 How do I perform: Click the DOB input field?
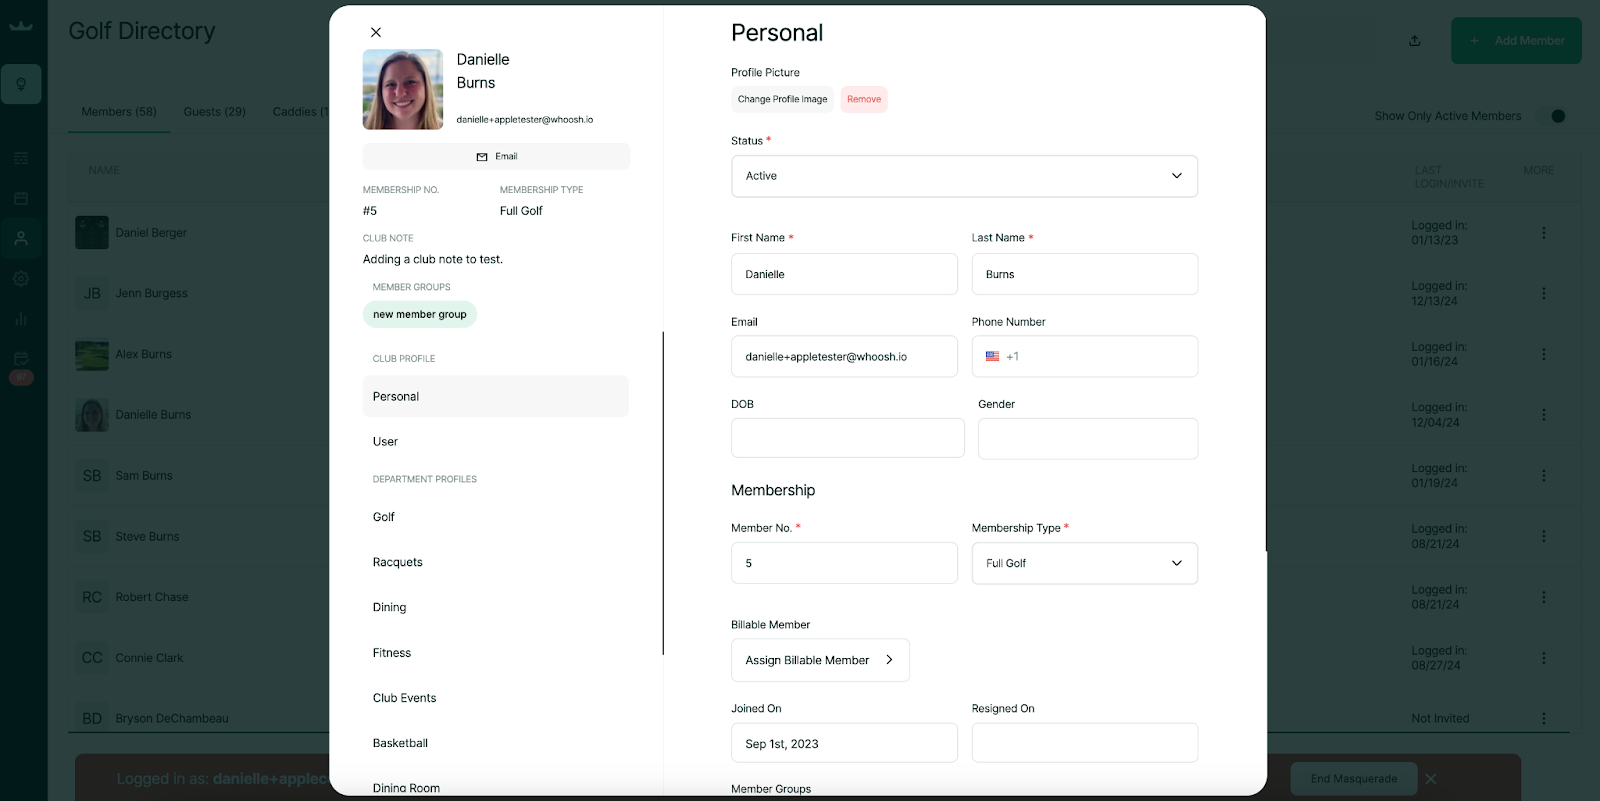coord(847,439)
